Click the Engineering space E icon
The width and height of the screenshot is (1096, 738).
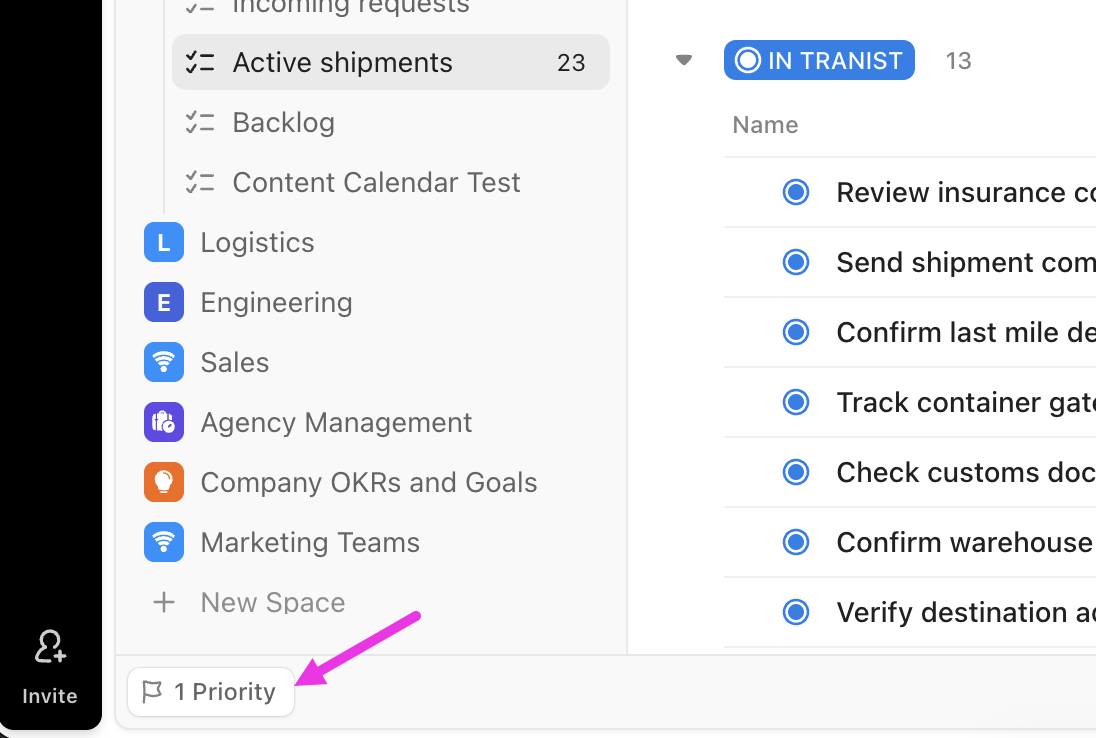click(x=164, y=302)
